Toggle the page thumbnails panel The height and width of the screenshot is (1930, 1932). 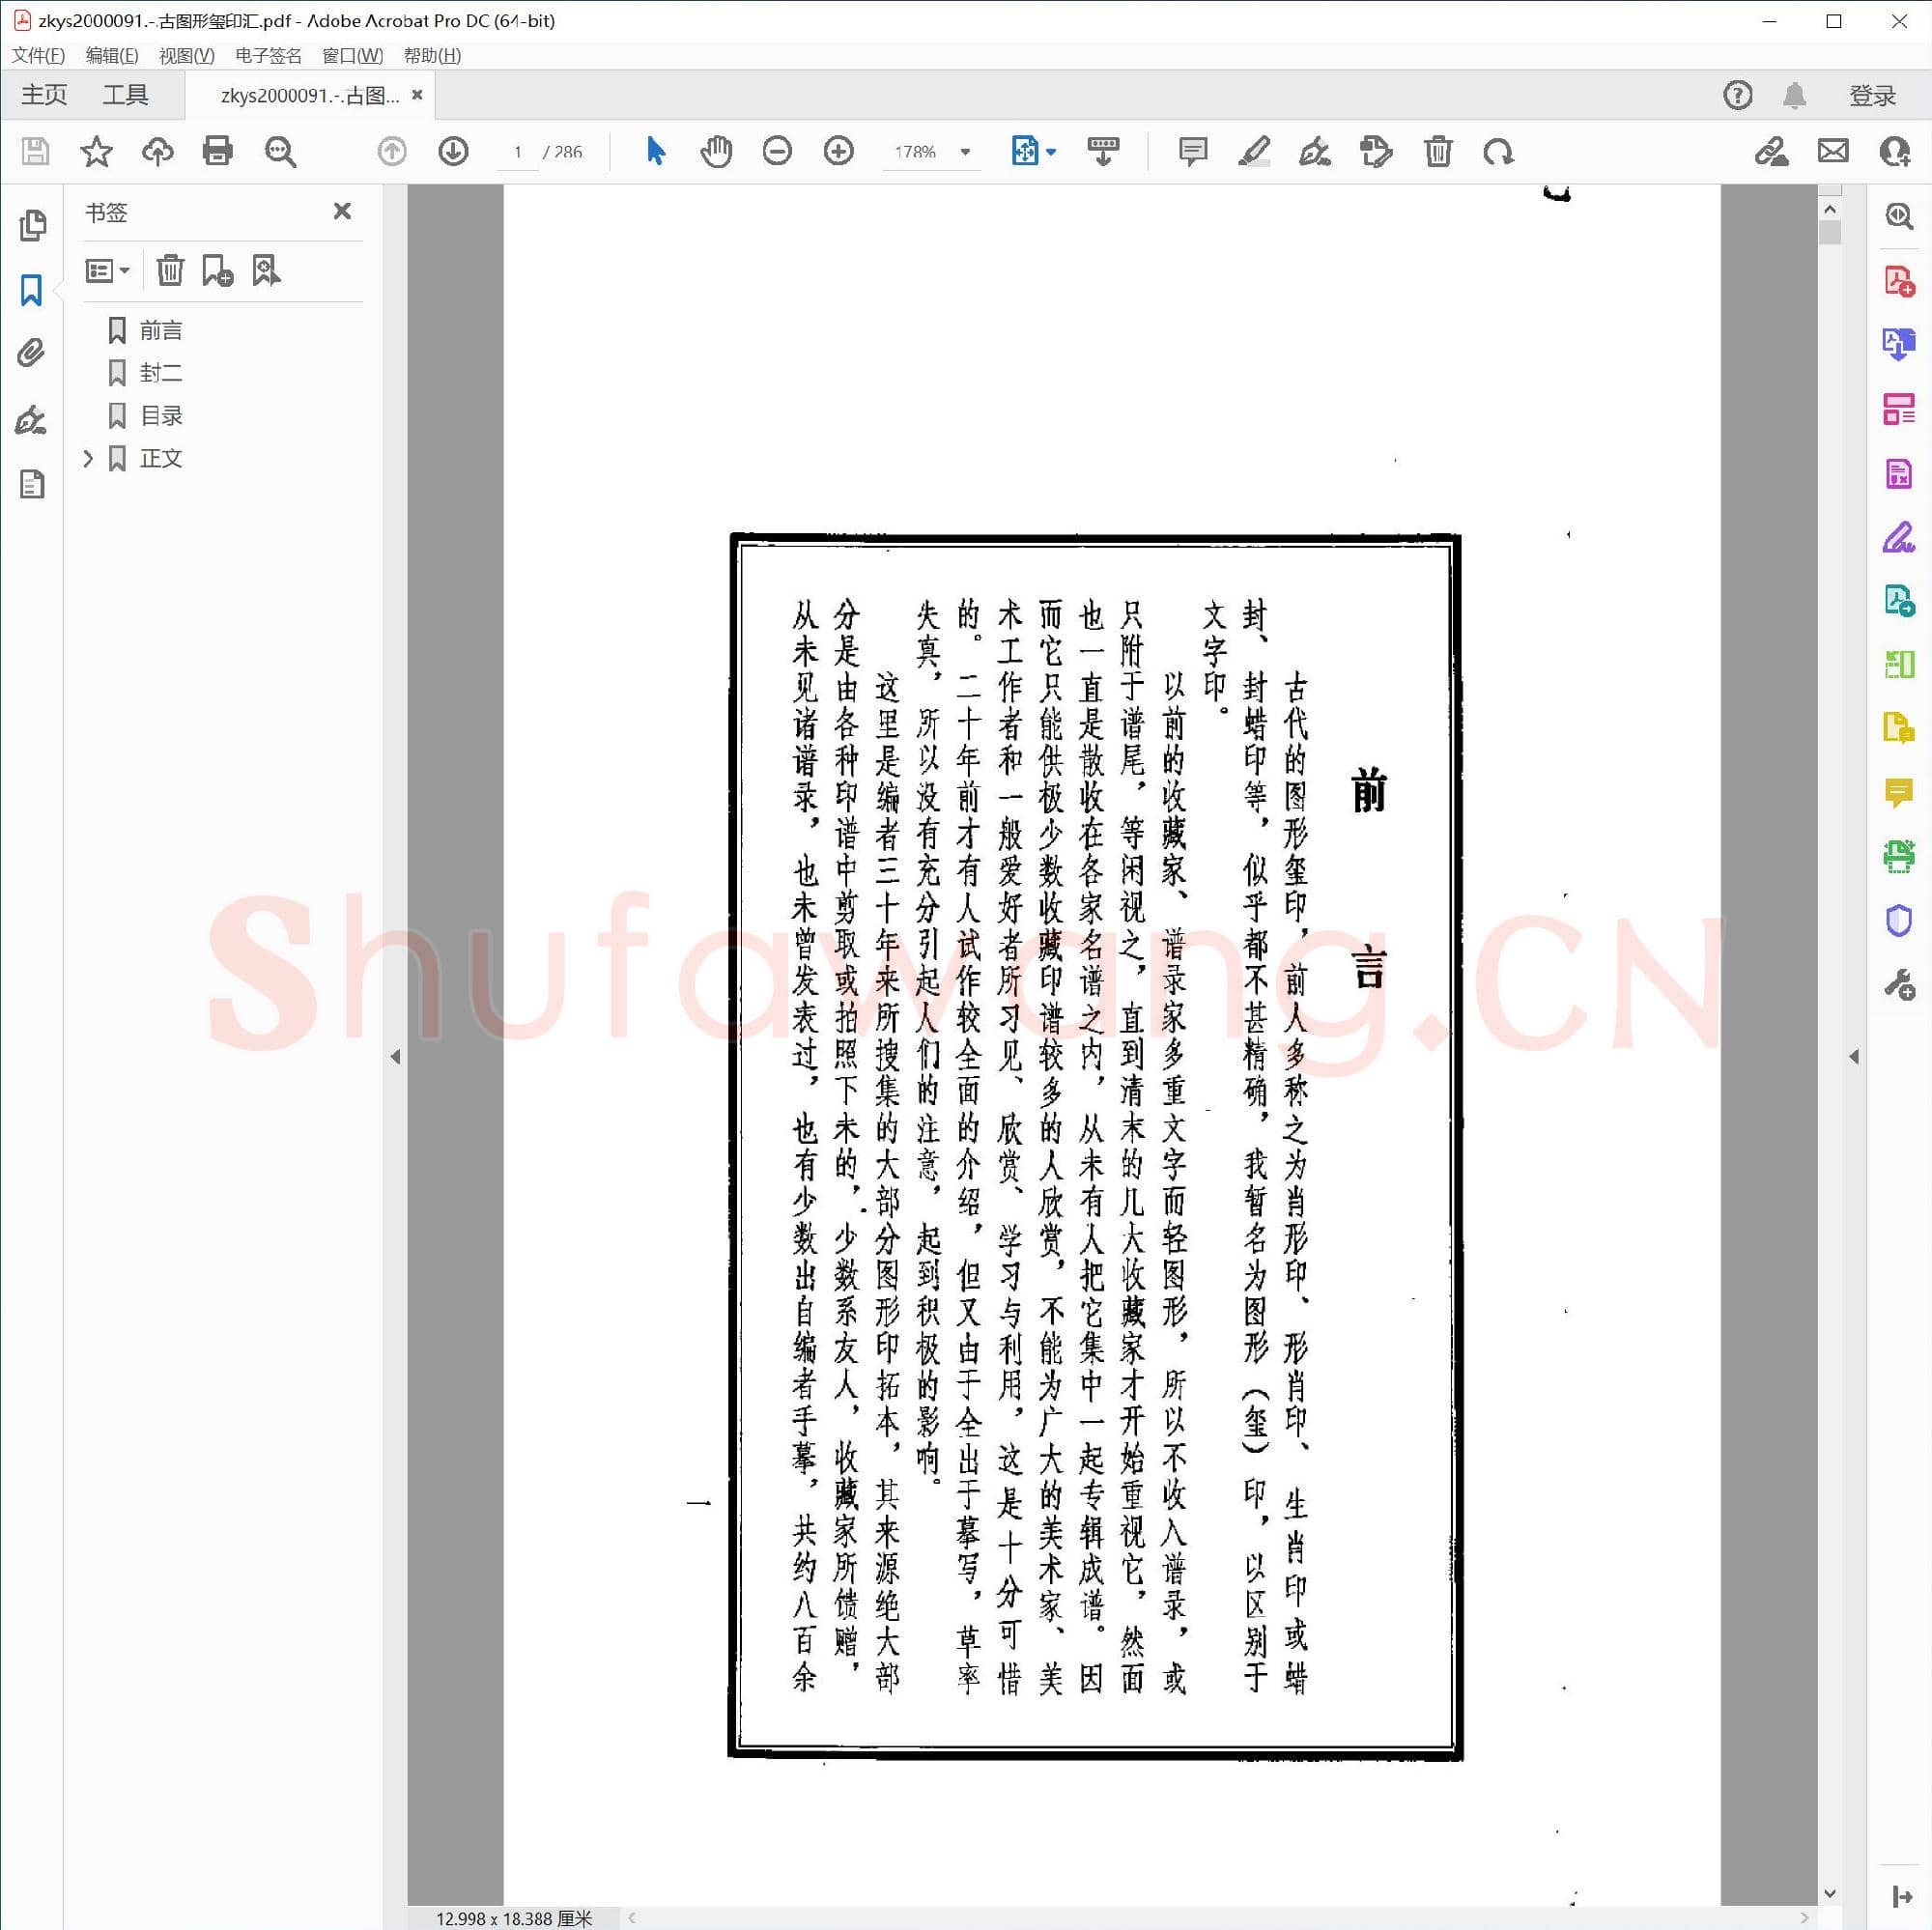(33, 225)
